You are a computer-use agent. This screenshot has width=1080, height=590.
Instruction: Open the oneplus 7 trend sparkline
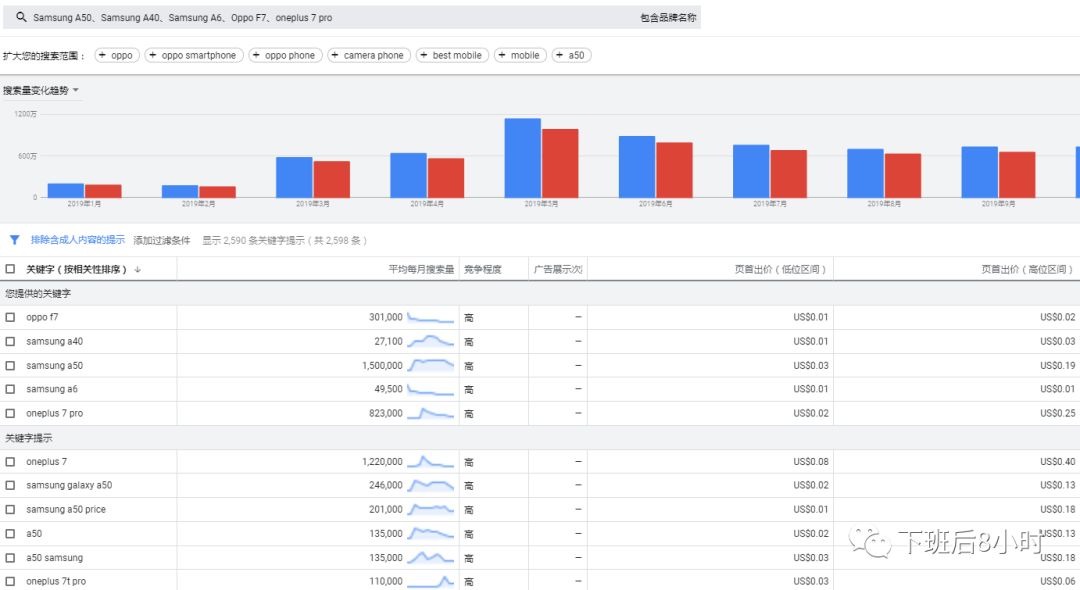point(430,462)
